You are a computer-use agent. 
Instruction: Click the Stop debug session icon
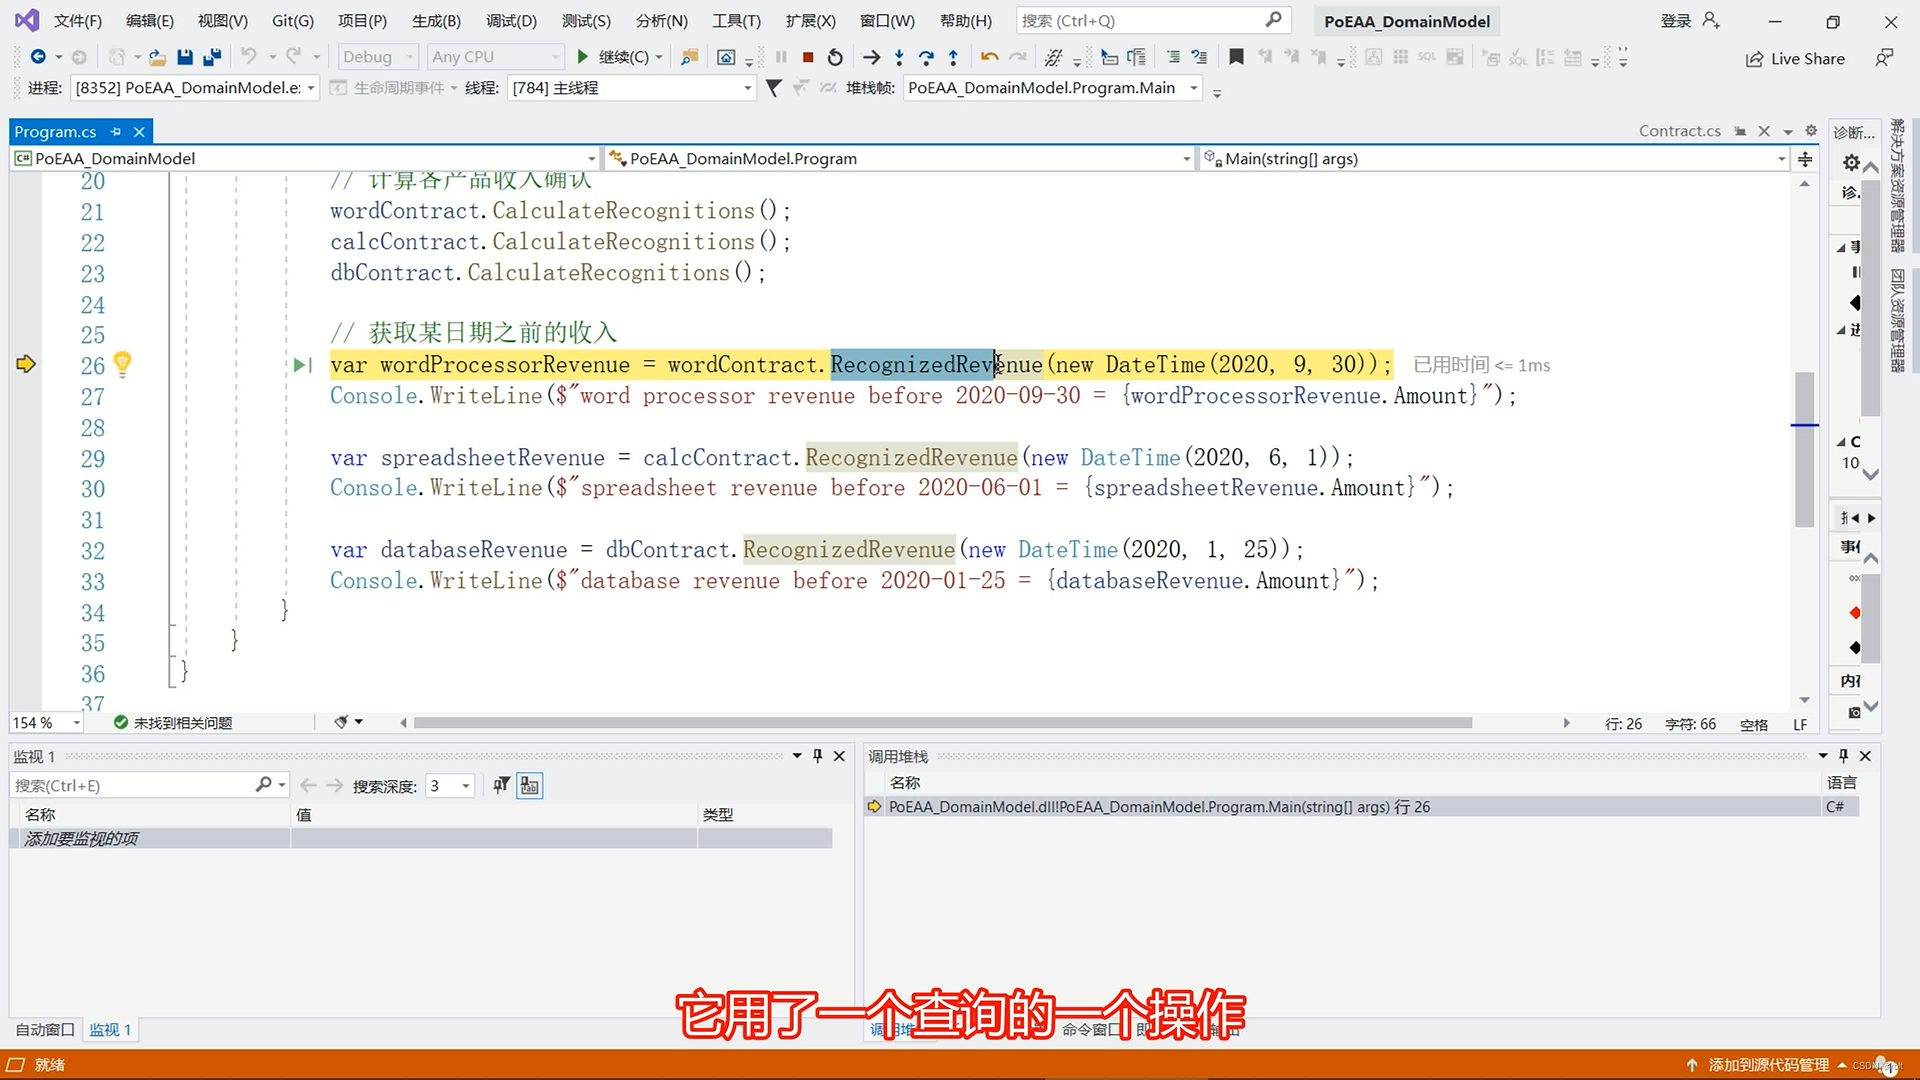tap(806, 57)
